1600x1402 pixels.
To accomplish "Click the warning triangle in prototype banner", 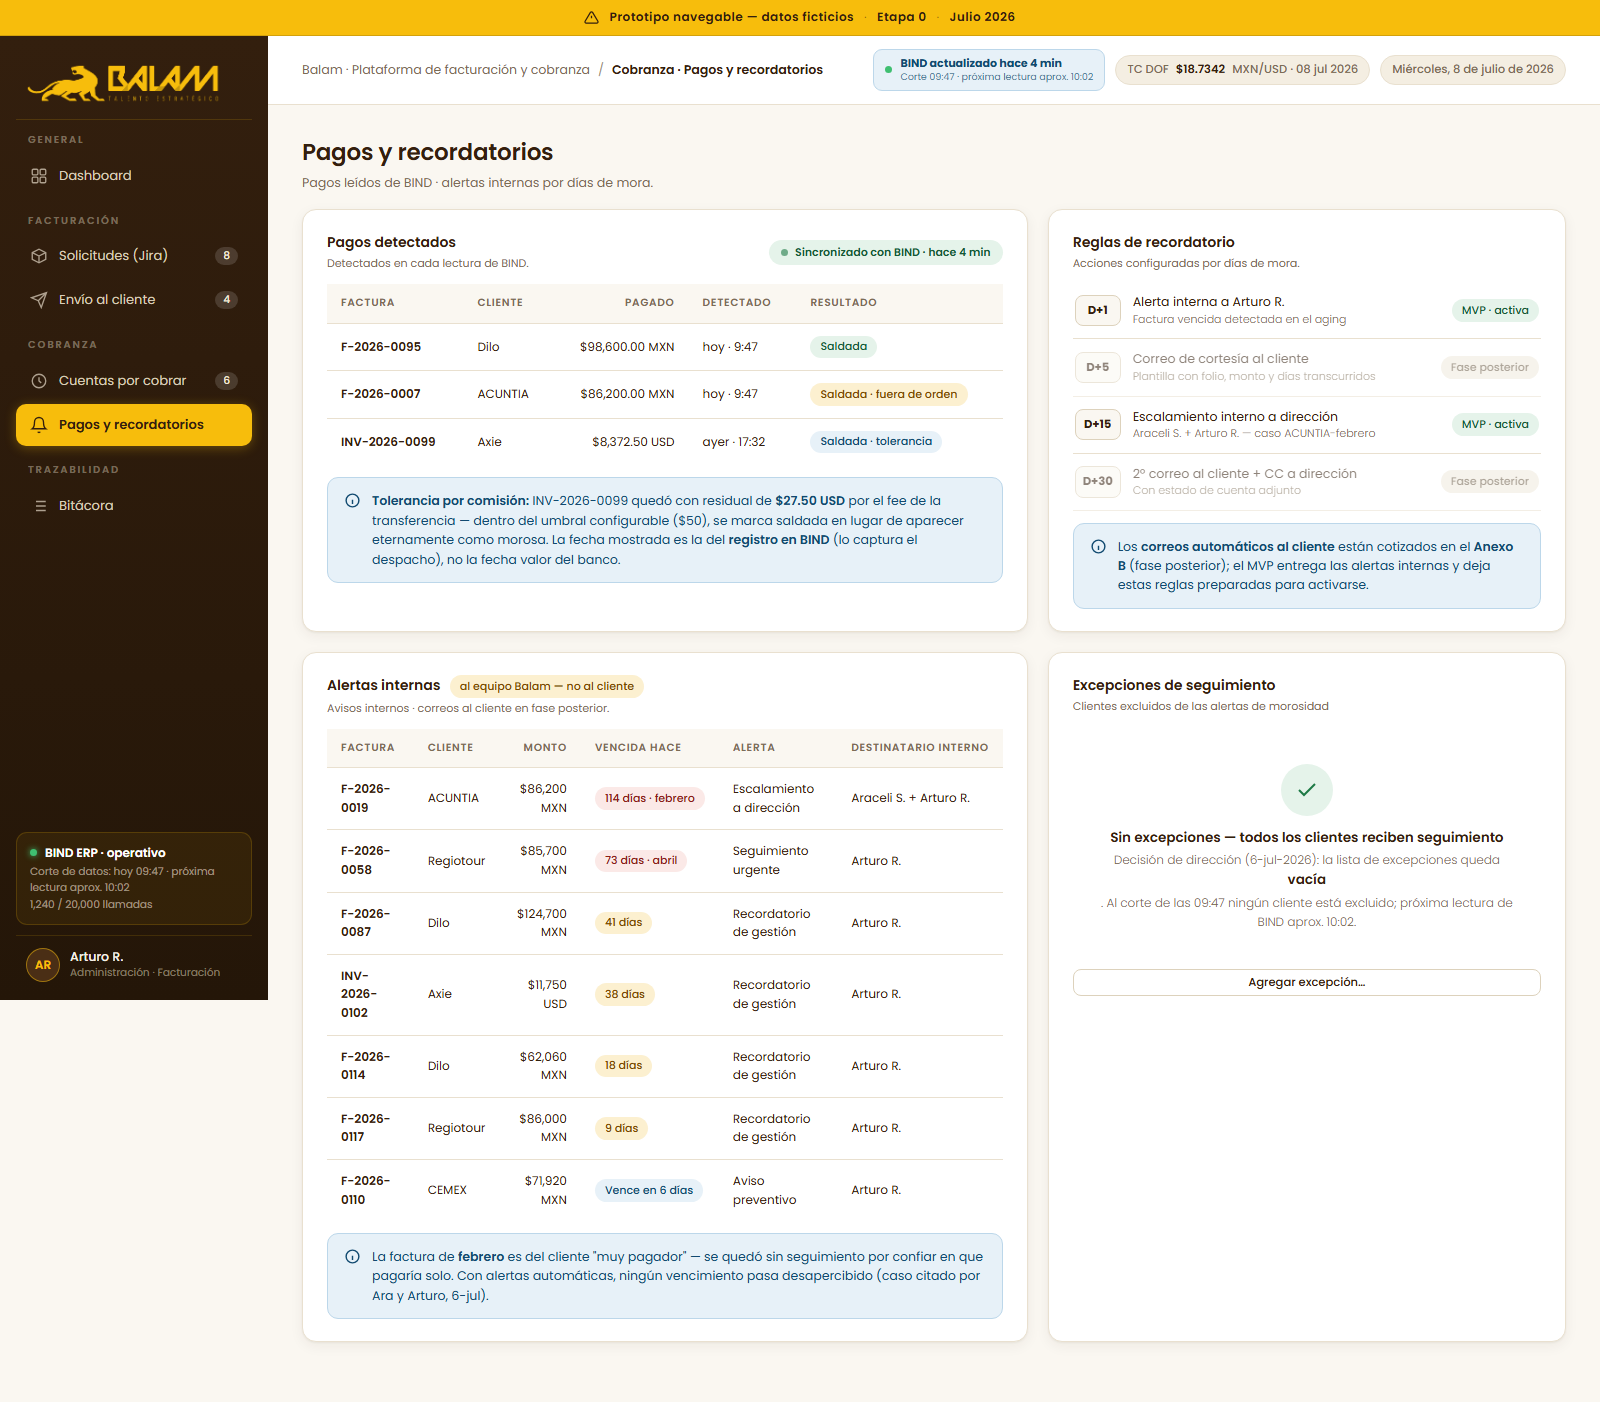I will (591, 17).
